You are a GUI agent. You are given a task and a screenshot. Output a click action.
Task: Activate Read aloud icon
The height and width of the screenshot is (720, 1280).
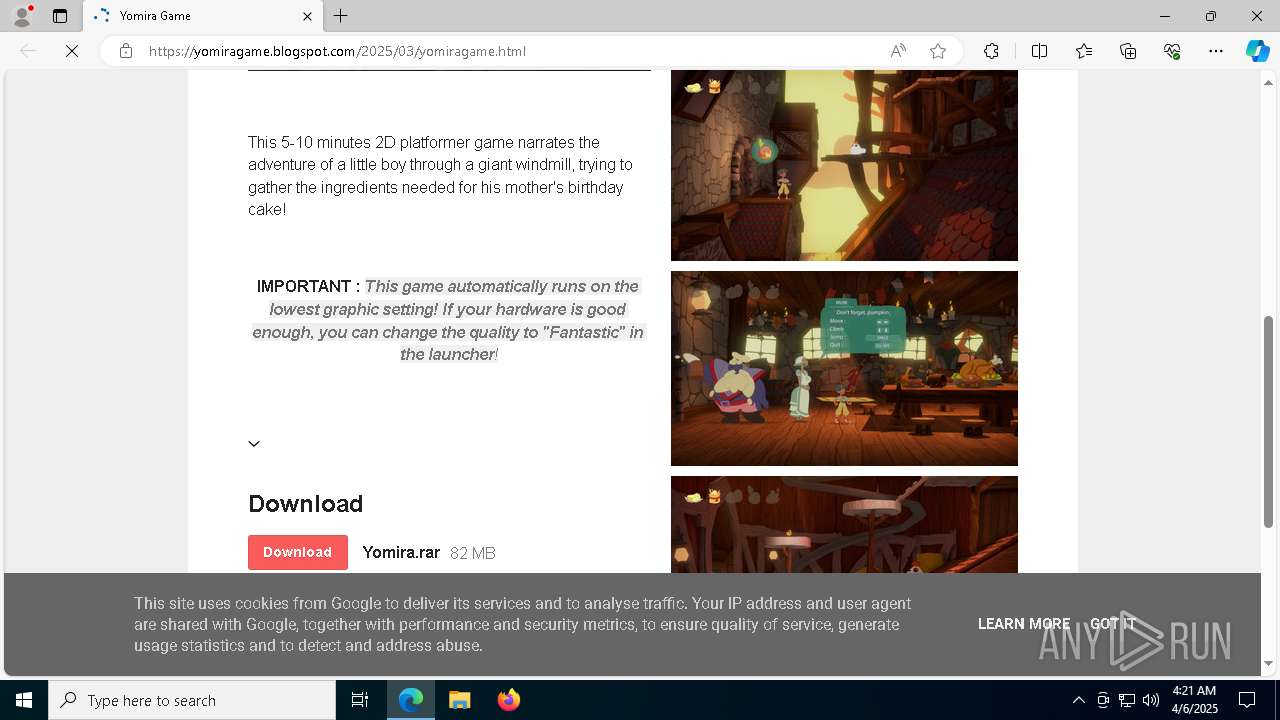[898, 51]
